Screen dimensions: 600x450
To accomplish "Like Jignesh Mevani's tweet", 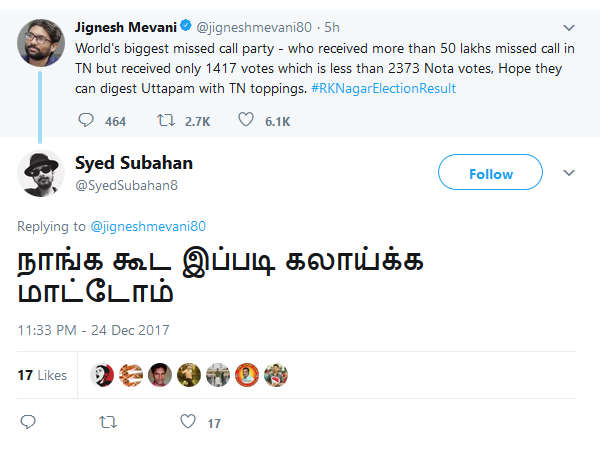I will [x=244, y=120].
